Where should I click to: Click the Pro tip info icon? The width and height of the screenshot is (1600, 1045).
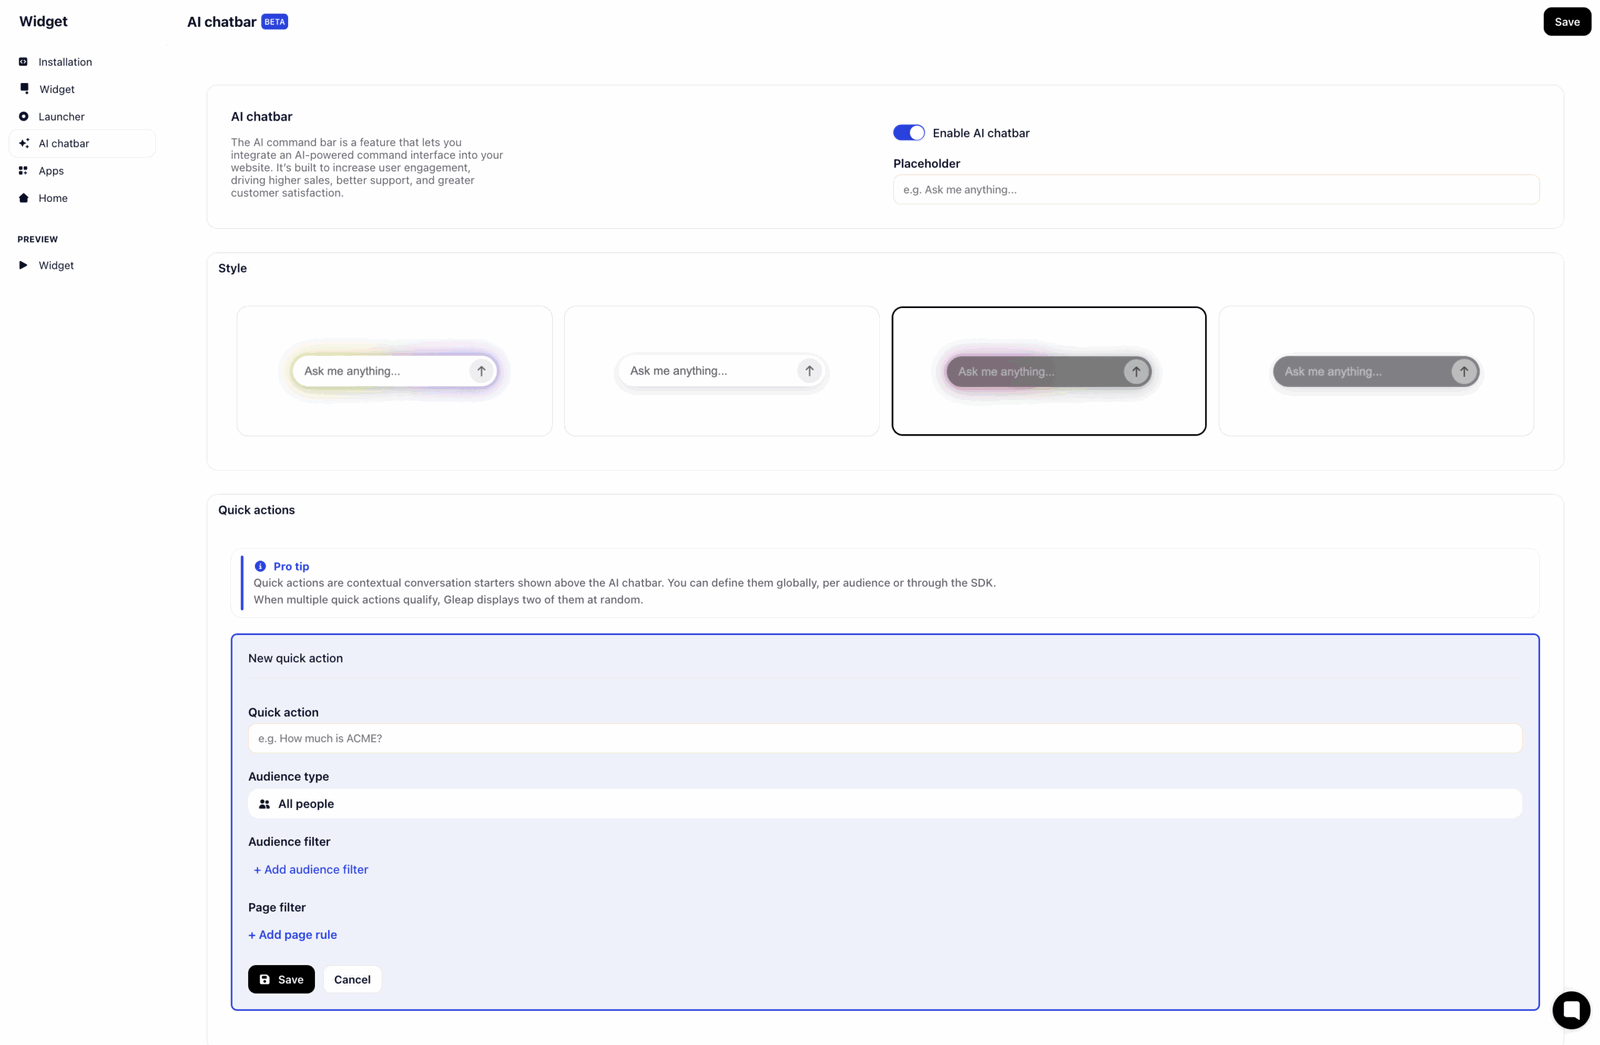point(260,567)
